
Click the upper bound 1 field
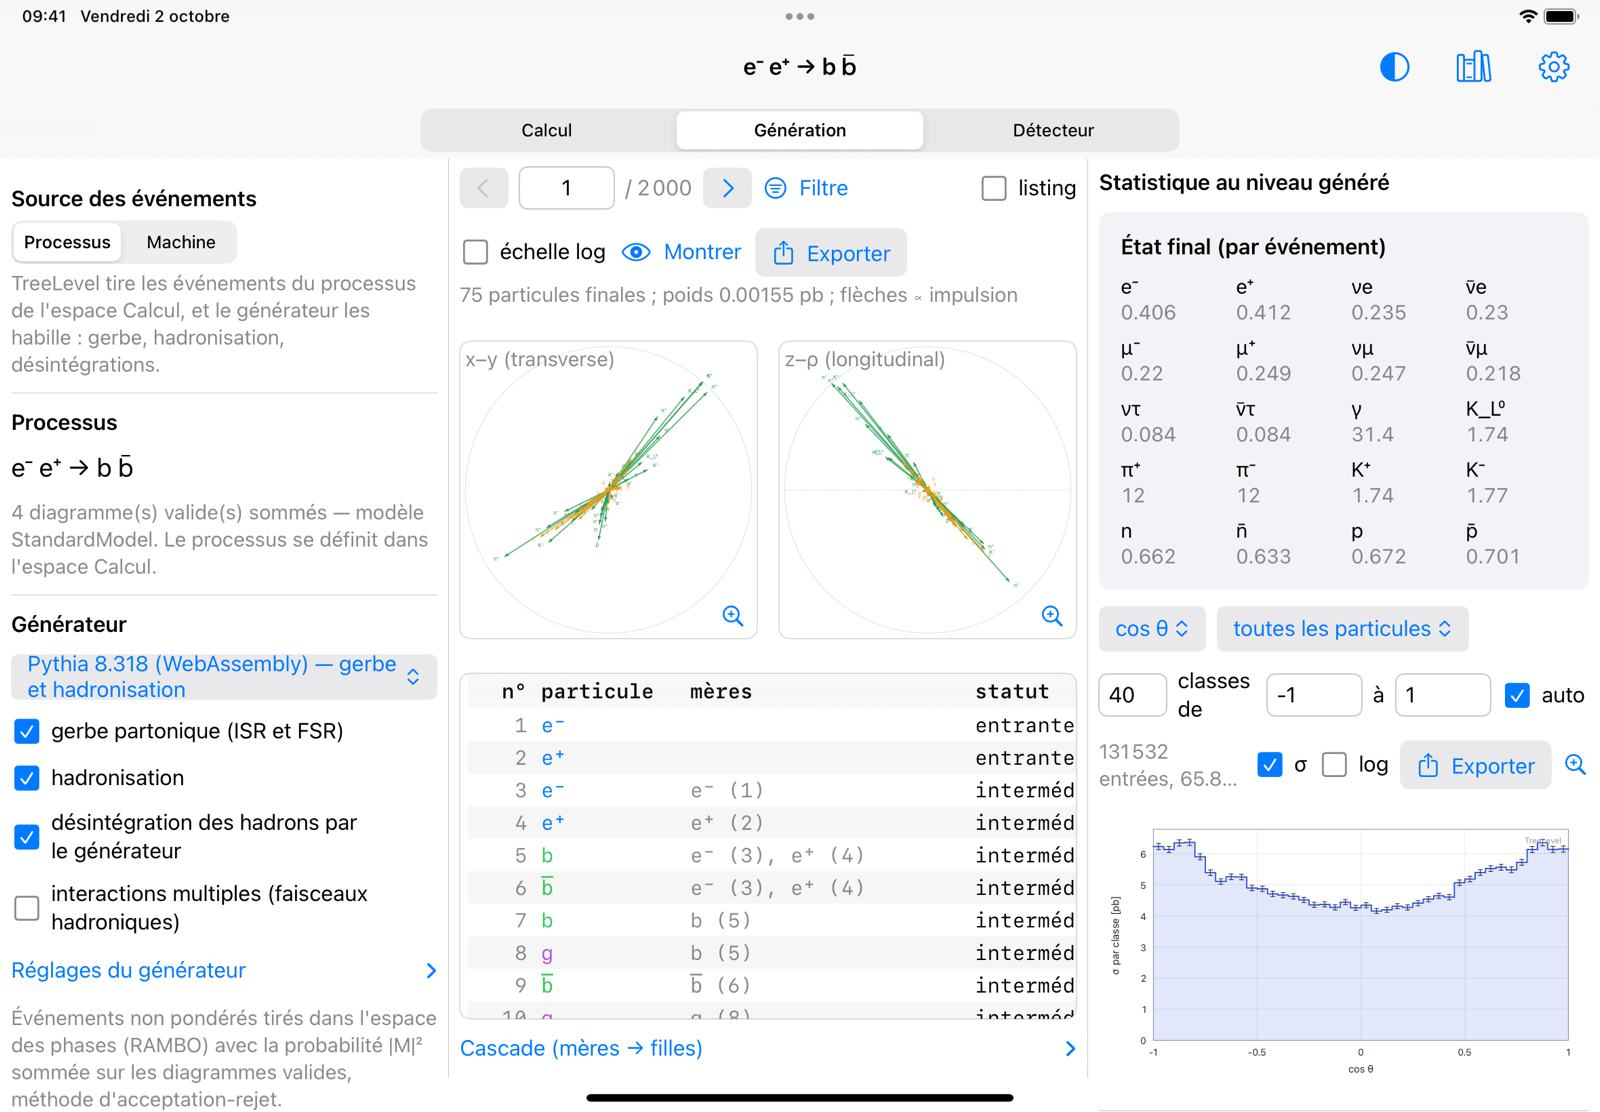pos(1442,695)
